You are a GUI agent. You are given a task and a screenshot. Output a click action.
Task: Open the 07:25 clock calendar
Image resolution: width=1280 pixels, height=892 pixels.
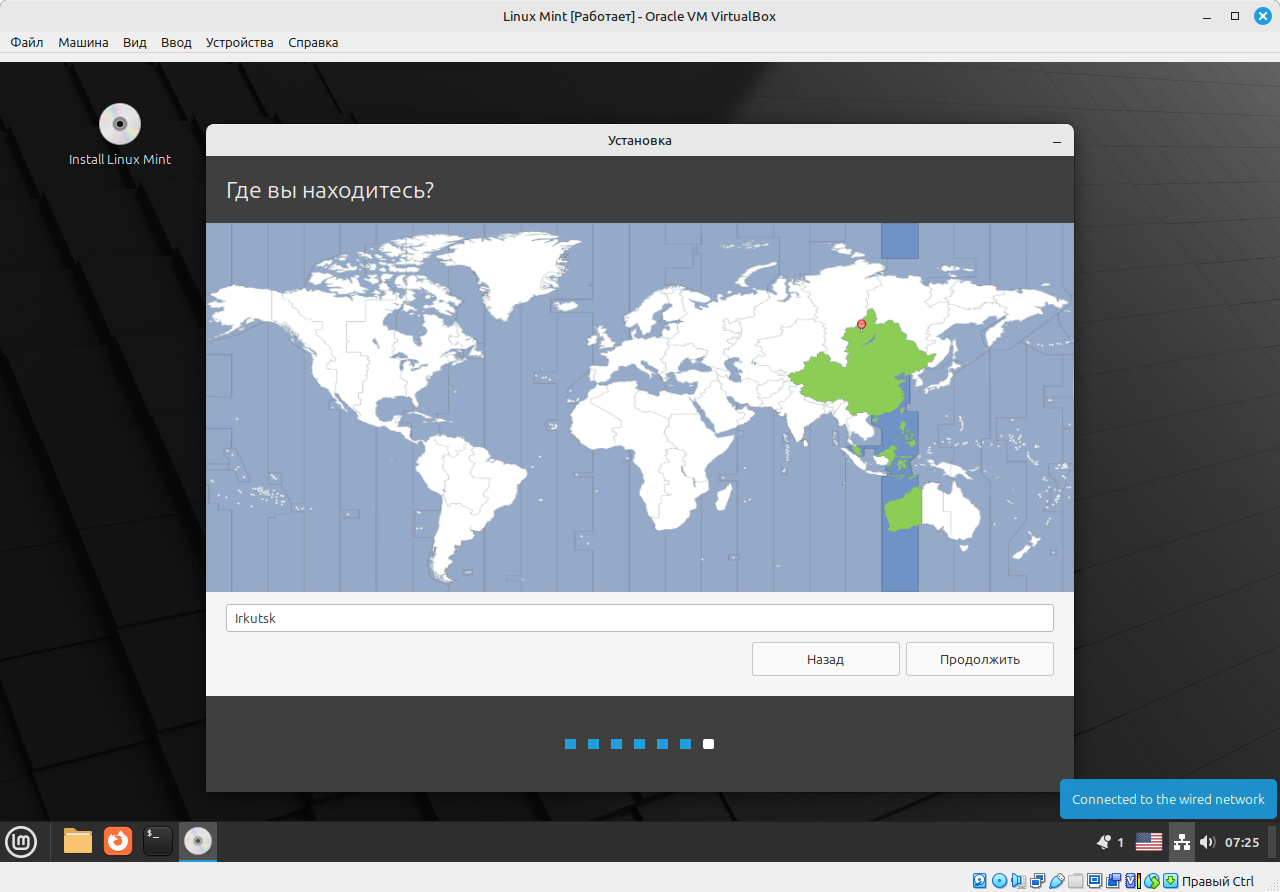[1242, 842]
